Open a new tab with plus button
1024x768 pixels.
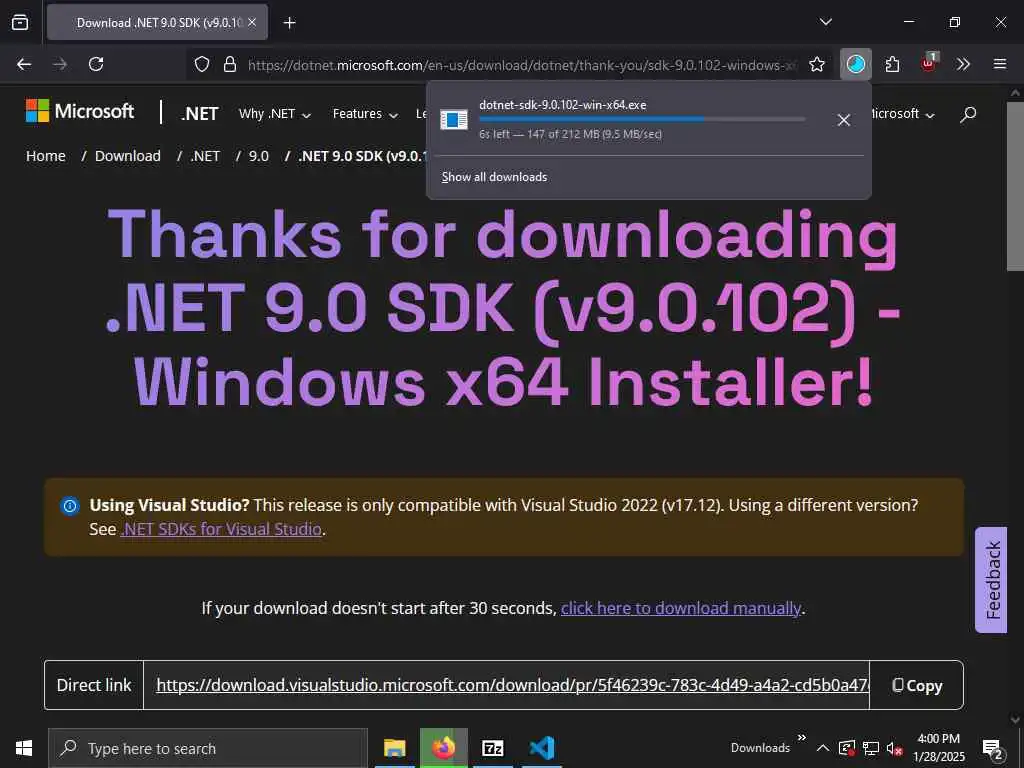pos(289,23)
